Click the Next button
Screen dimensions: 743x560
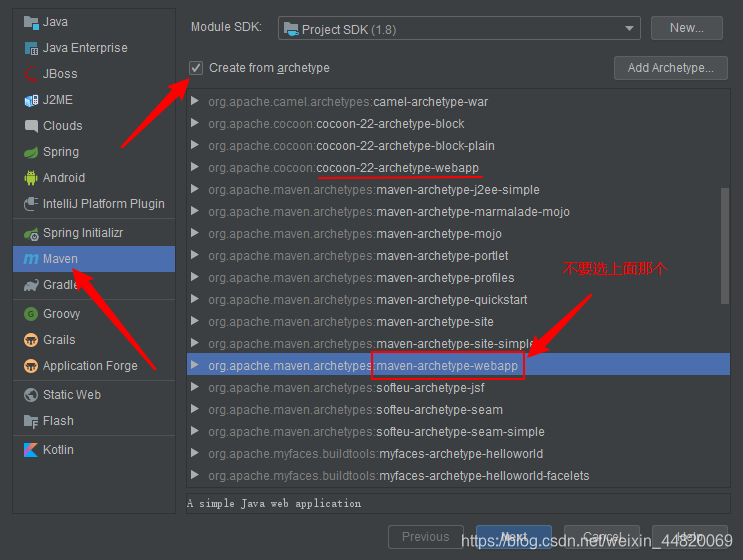[x=514, y=537]
